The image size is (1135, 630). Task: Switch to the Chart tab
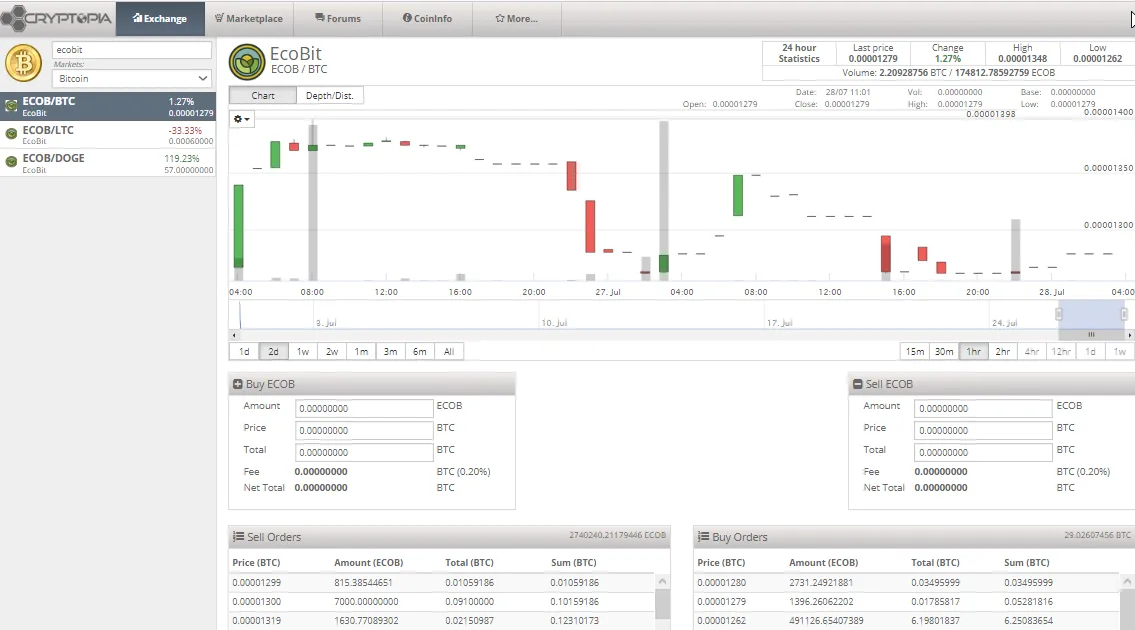[x=263, y=96]
